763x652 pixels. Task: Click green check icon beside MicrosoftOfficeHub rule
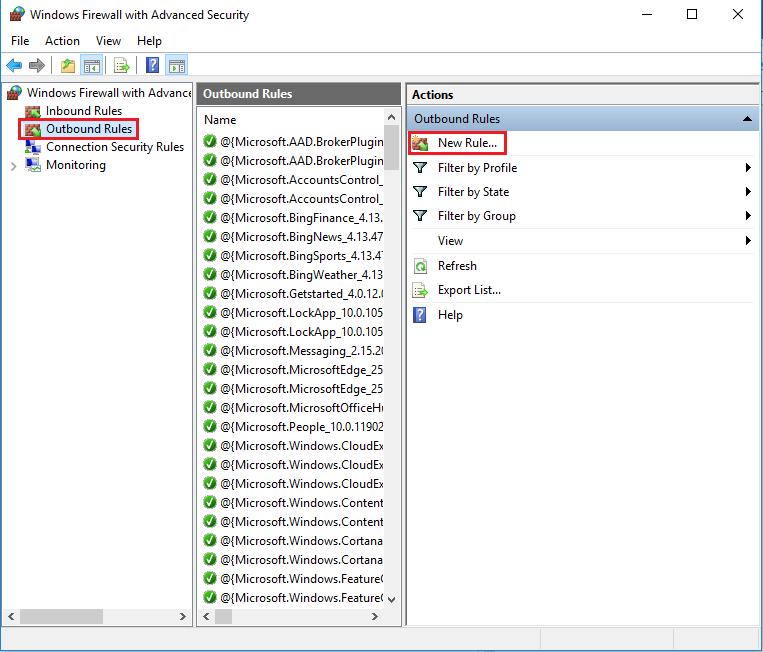tap(210, 407)
